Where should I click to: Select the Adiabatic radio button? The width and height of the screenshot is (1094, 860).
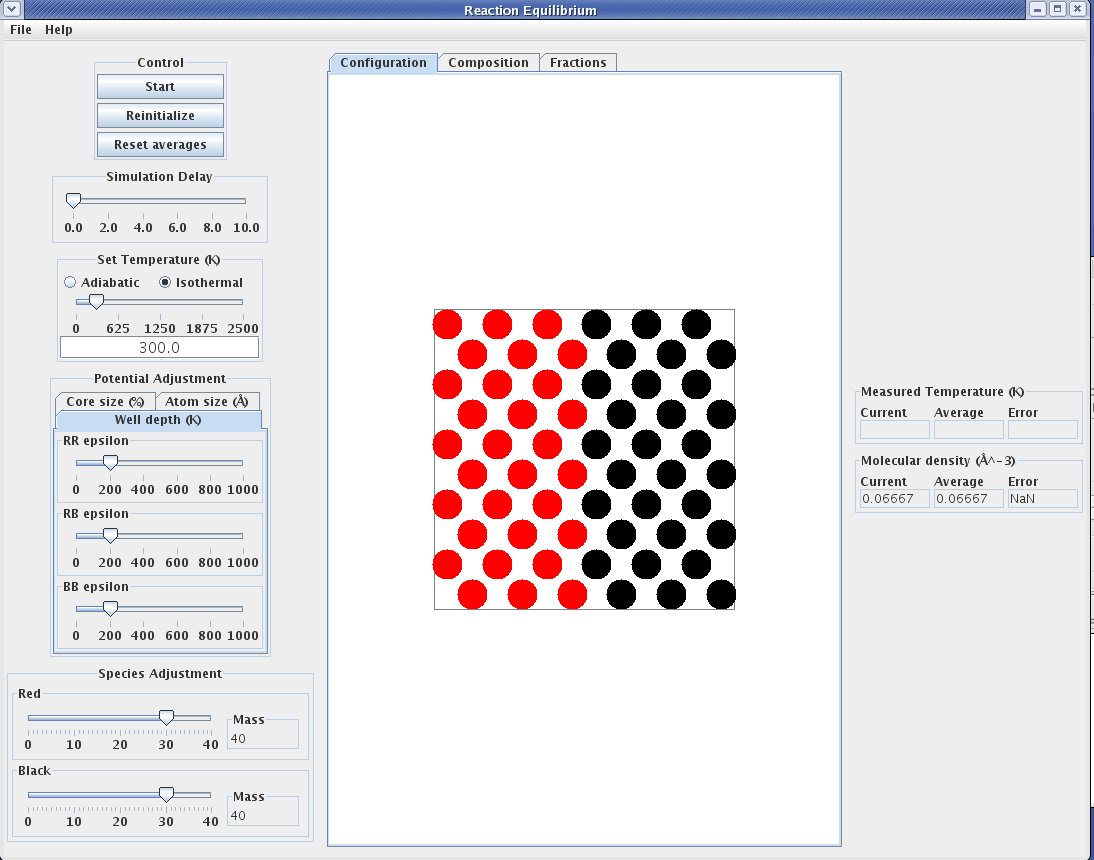pos(70,283)
